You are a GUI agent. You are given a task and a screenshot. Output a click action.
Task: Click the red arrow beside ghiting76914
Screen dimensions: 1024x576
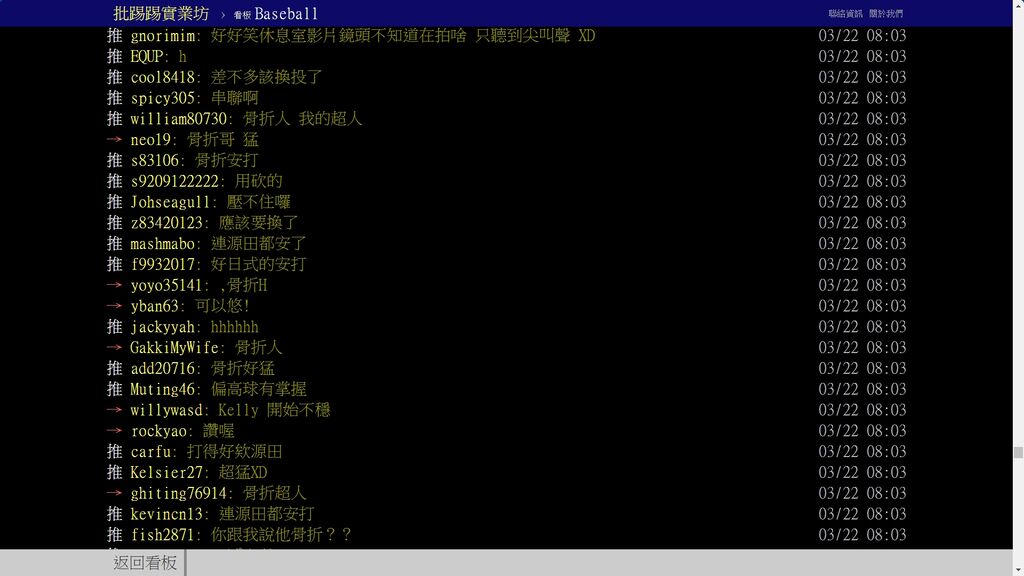click(x=114, y=493)
